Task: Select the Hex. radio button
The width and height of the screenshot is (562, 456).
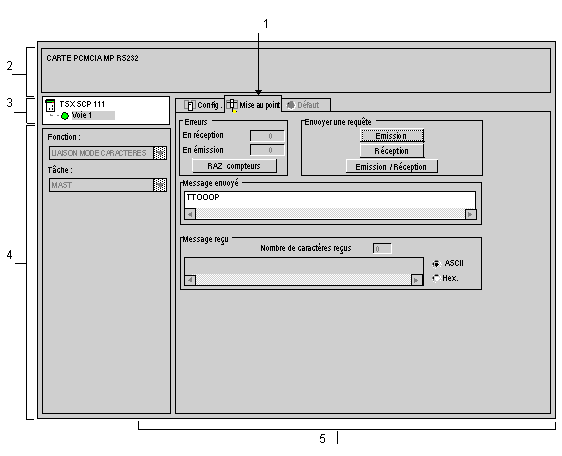Action: click(436, 278)
